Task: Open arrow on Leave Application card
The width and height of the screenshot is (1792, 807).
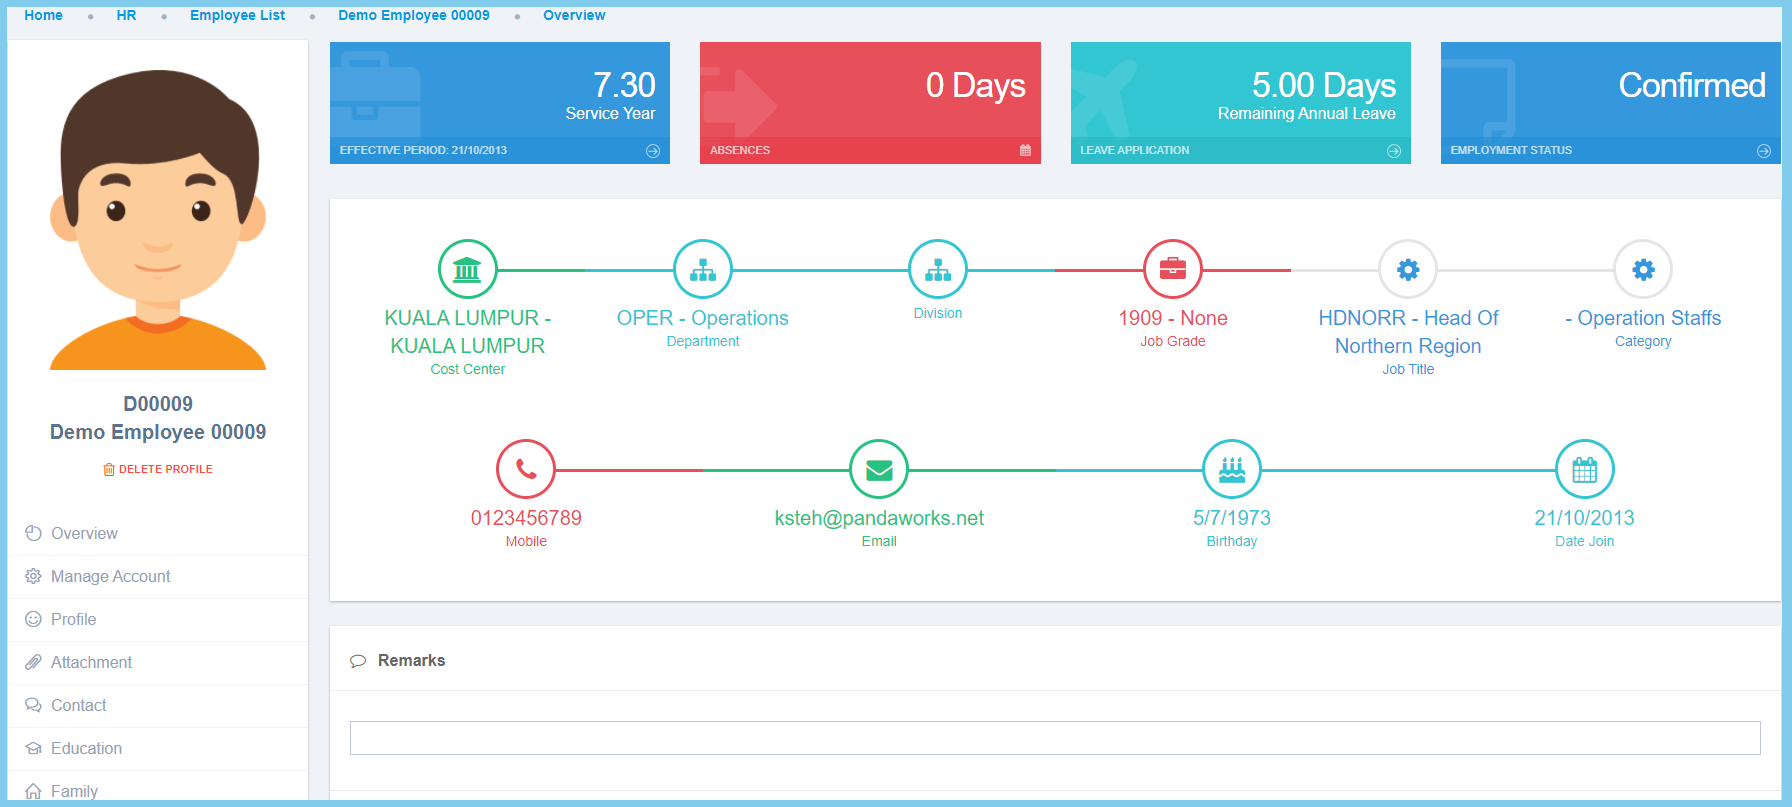Action: tap(1393, 151)
